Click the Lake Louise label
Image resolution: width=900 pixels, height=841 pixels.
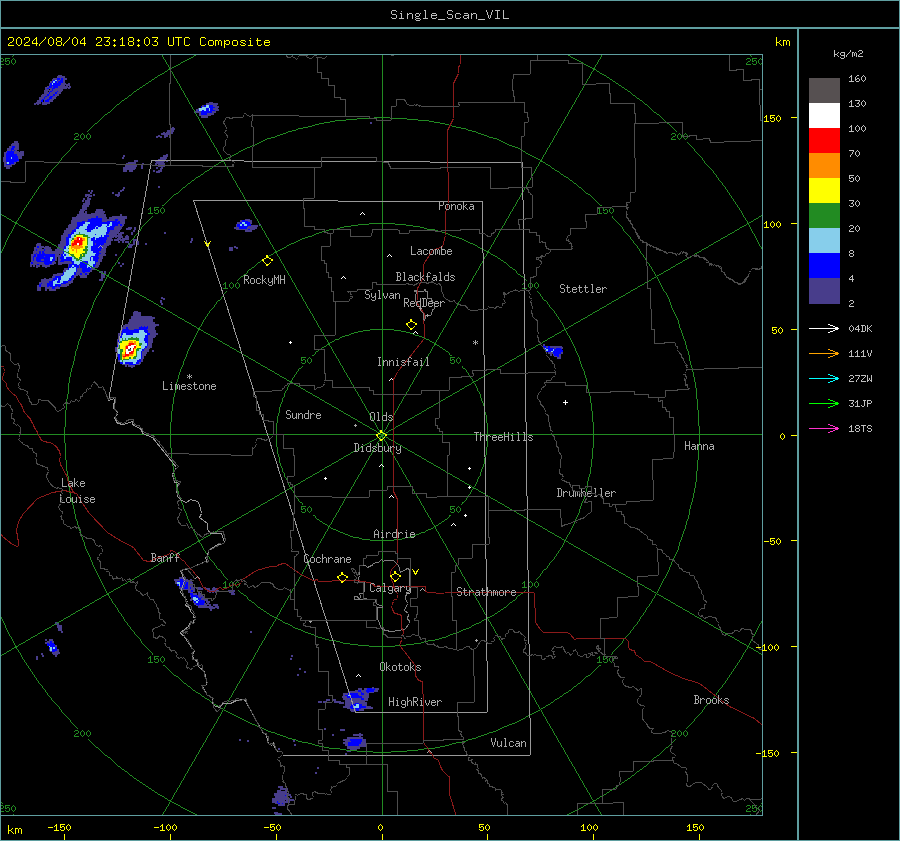click(77, 491)
